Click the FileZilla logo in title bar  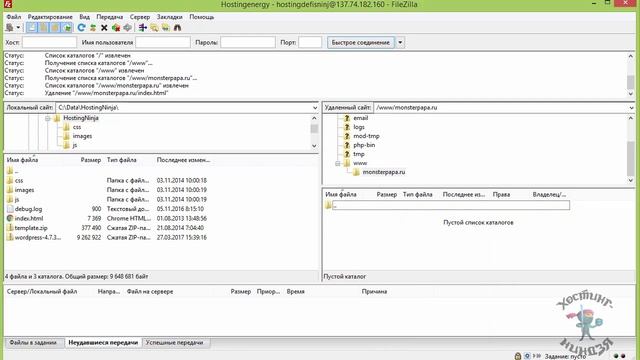7,4
